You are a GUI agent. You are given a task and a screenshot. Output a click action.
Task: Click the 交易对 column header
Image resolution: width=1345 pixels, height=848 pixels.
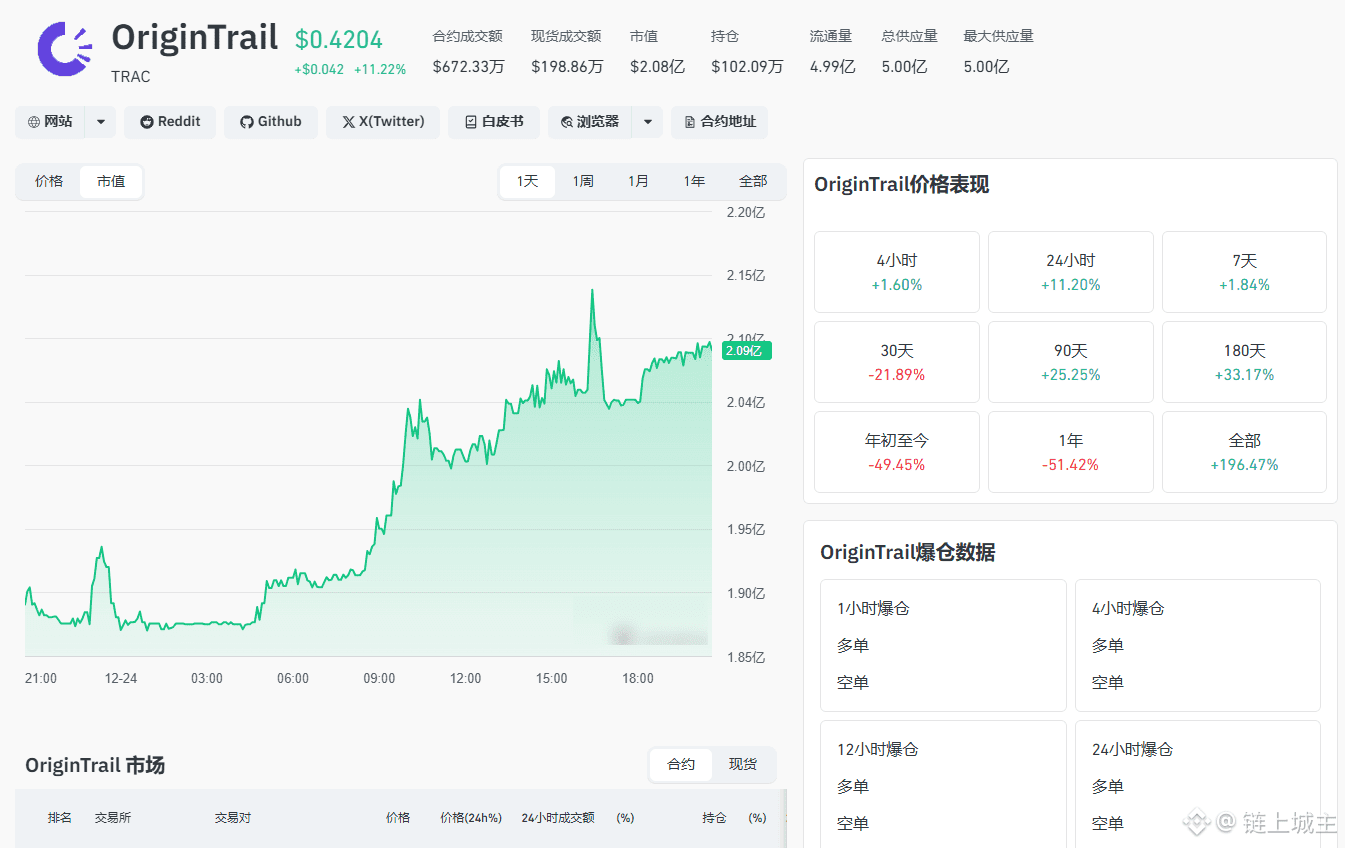point(233,818)
